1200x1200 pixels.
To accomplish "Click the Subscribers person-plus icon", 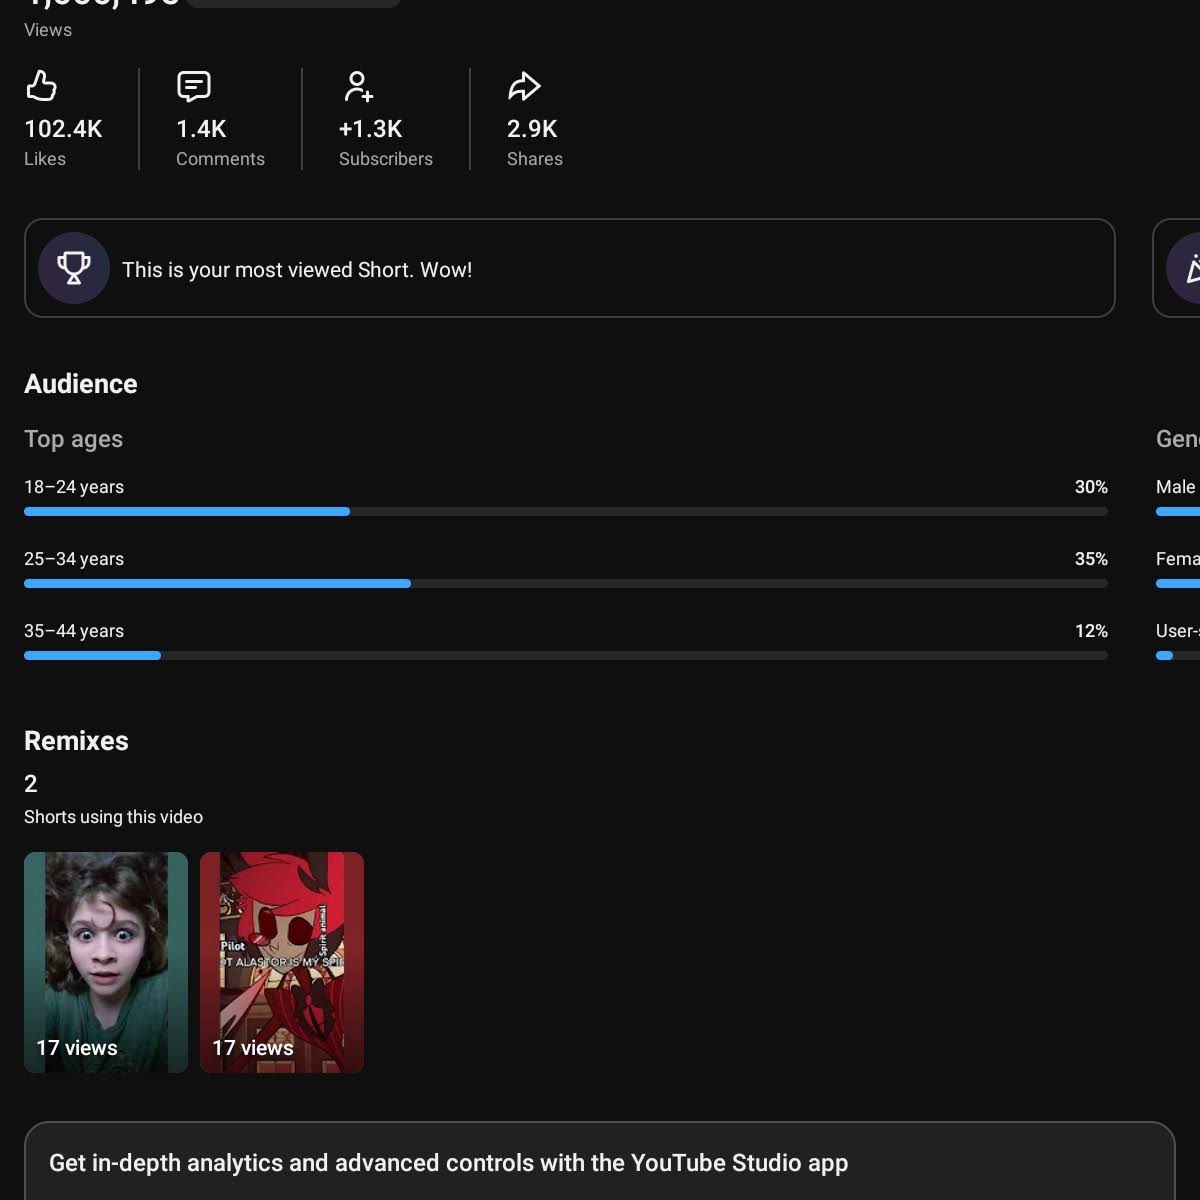I will pyautogui.click(x=357, y=86).
